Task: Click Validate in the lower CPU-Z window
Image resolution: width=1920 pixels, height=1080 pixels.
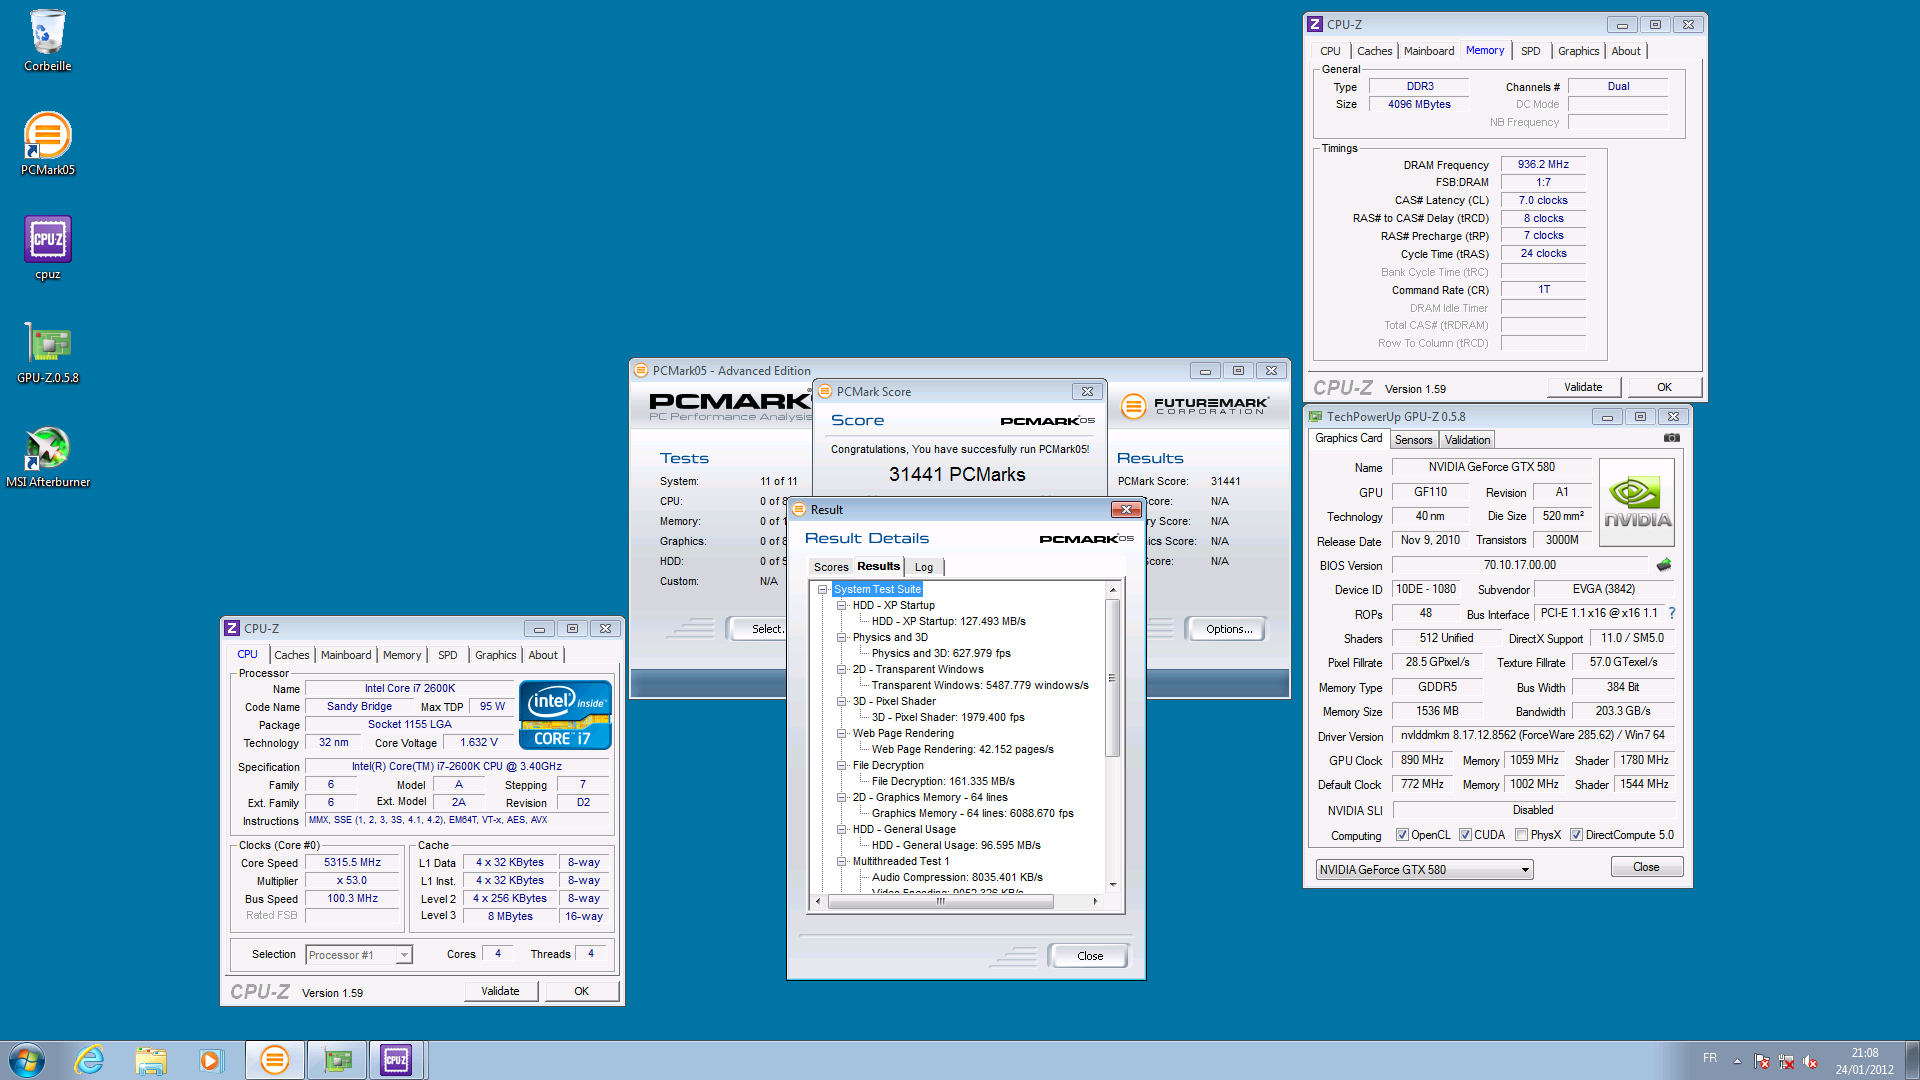Action: 500,991
